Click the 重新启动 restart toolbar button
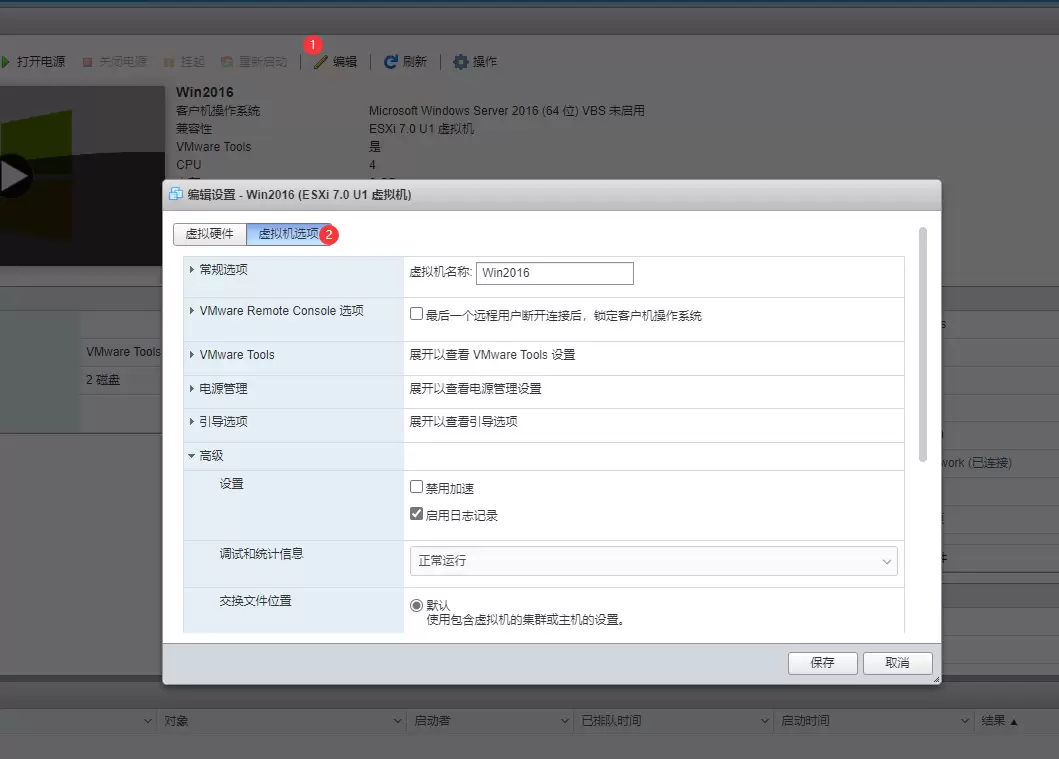 [254, 62]
